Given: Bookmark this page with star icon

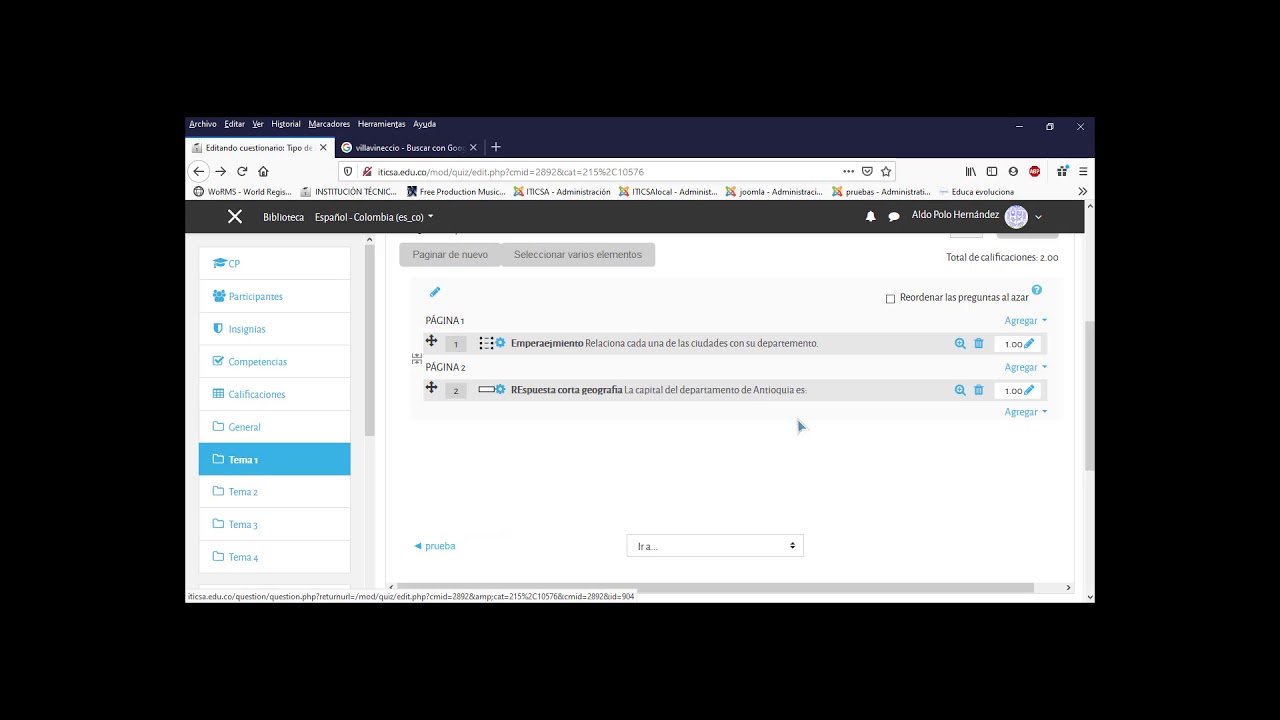Looking at the screenshot, I should [x=886, y=171].
